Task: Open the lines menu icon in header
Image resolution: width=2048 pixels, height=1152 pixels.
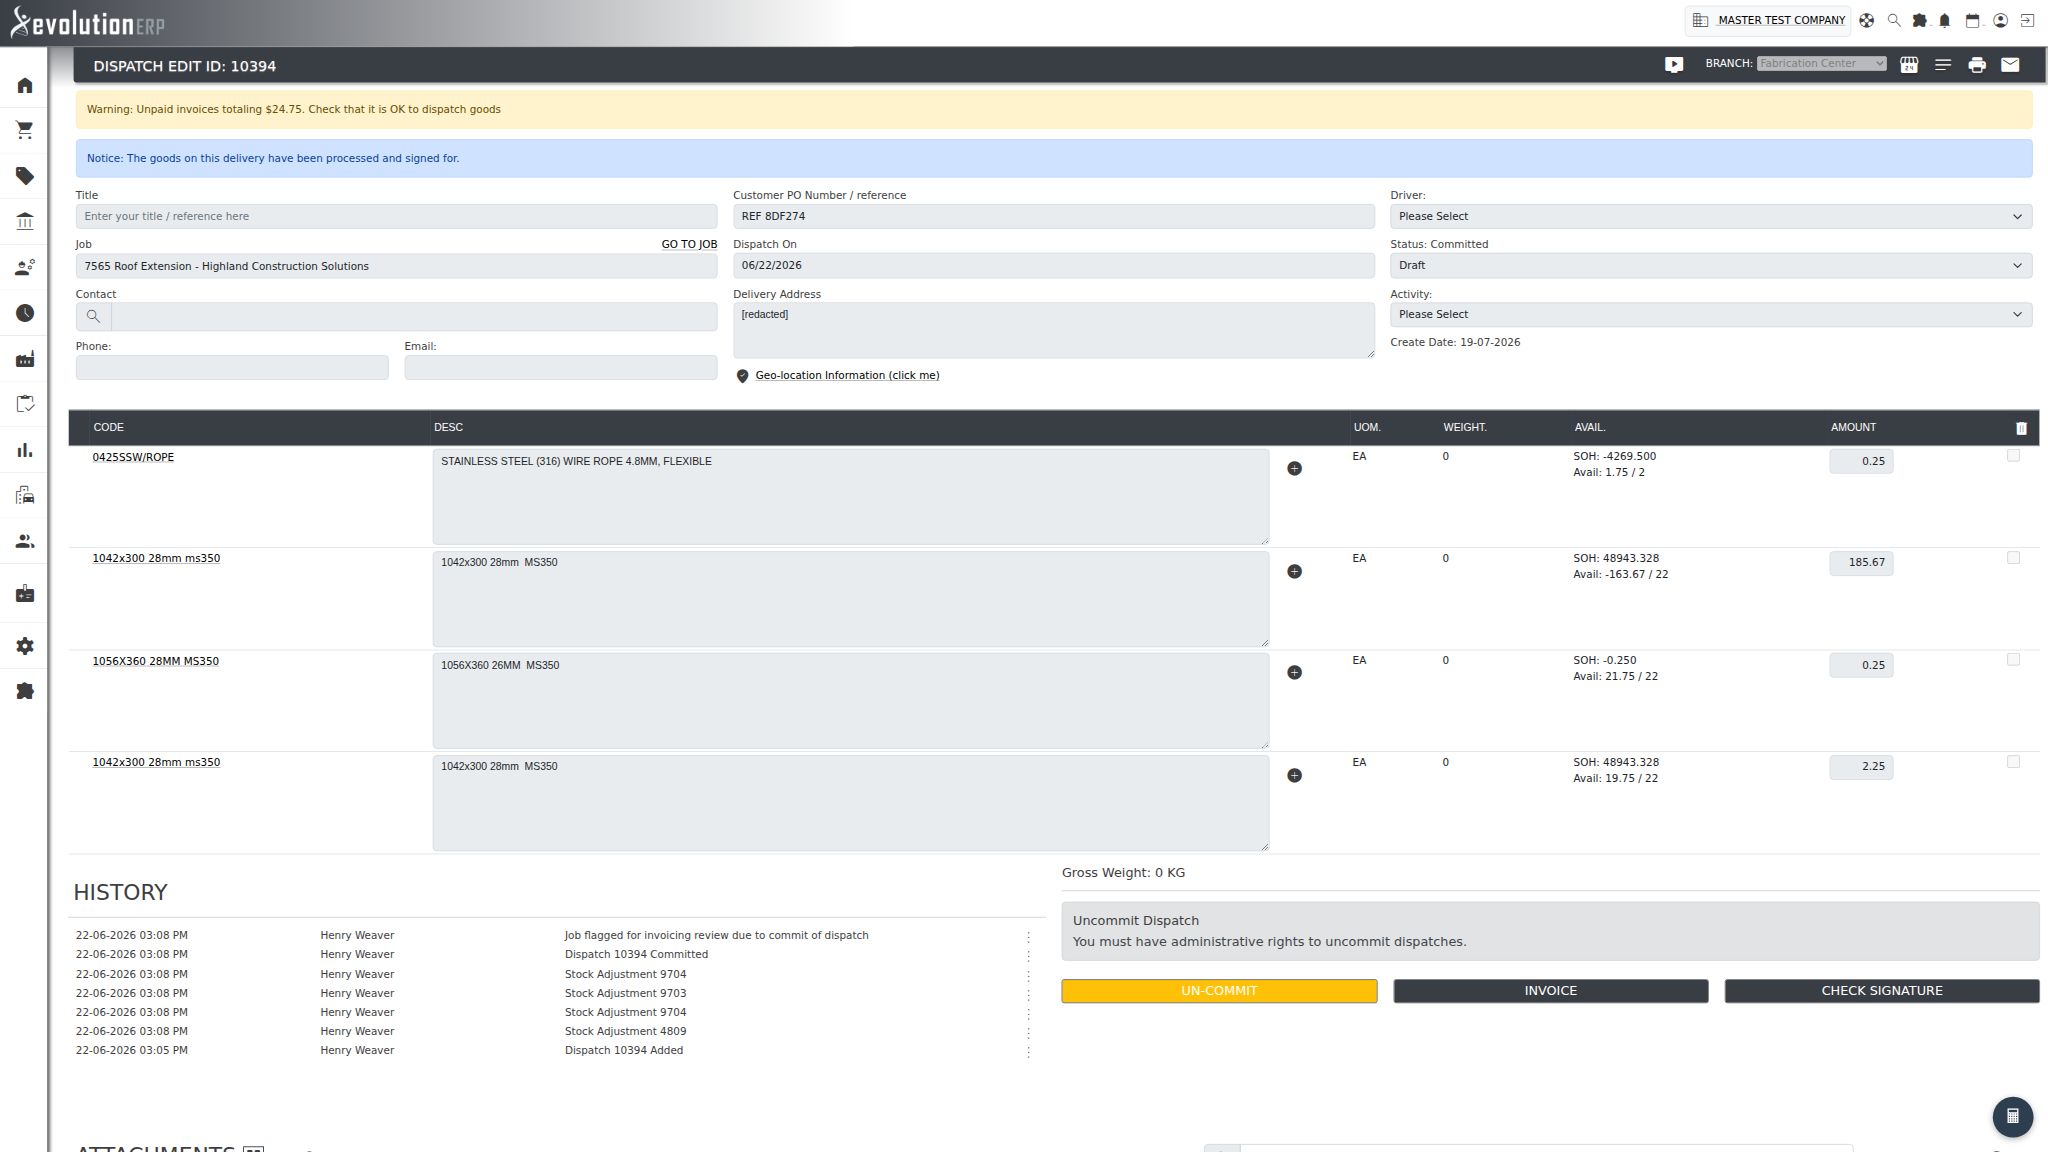Action: click(1943, 65)
